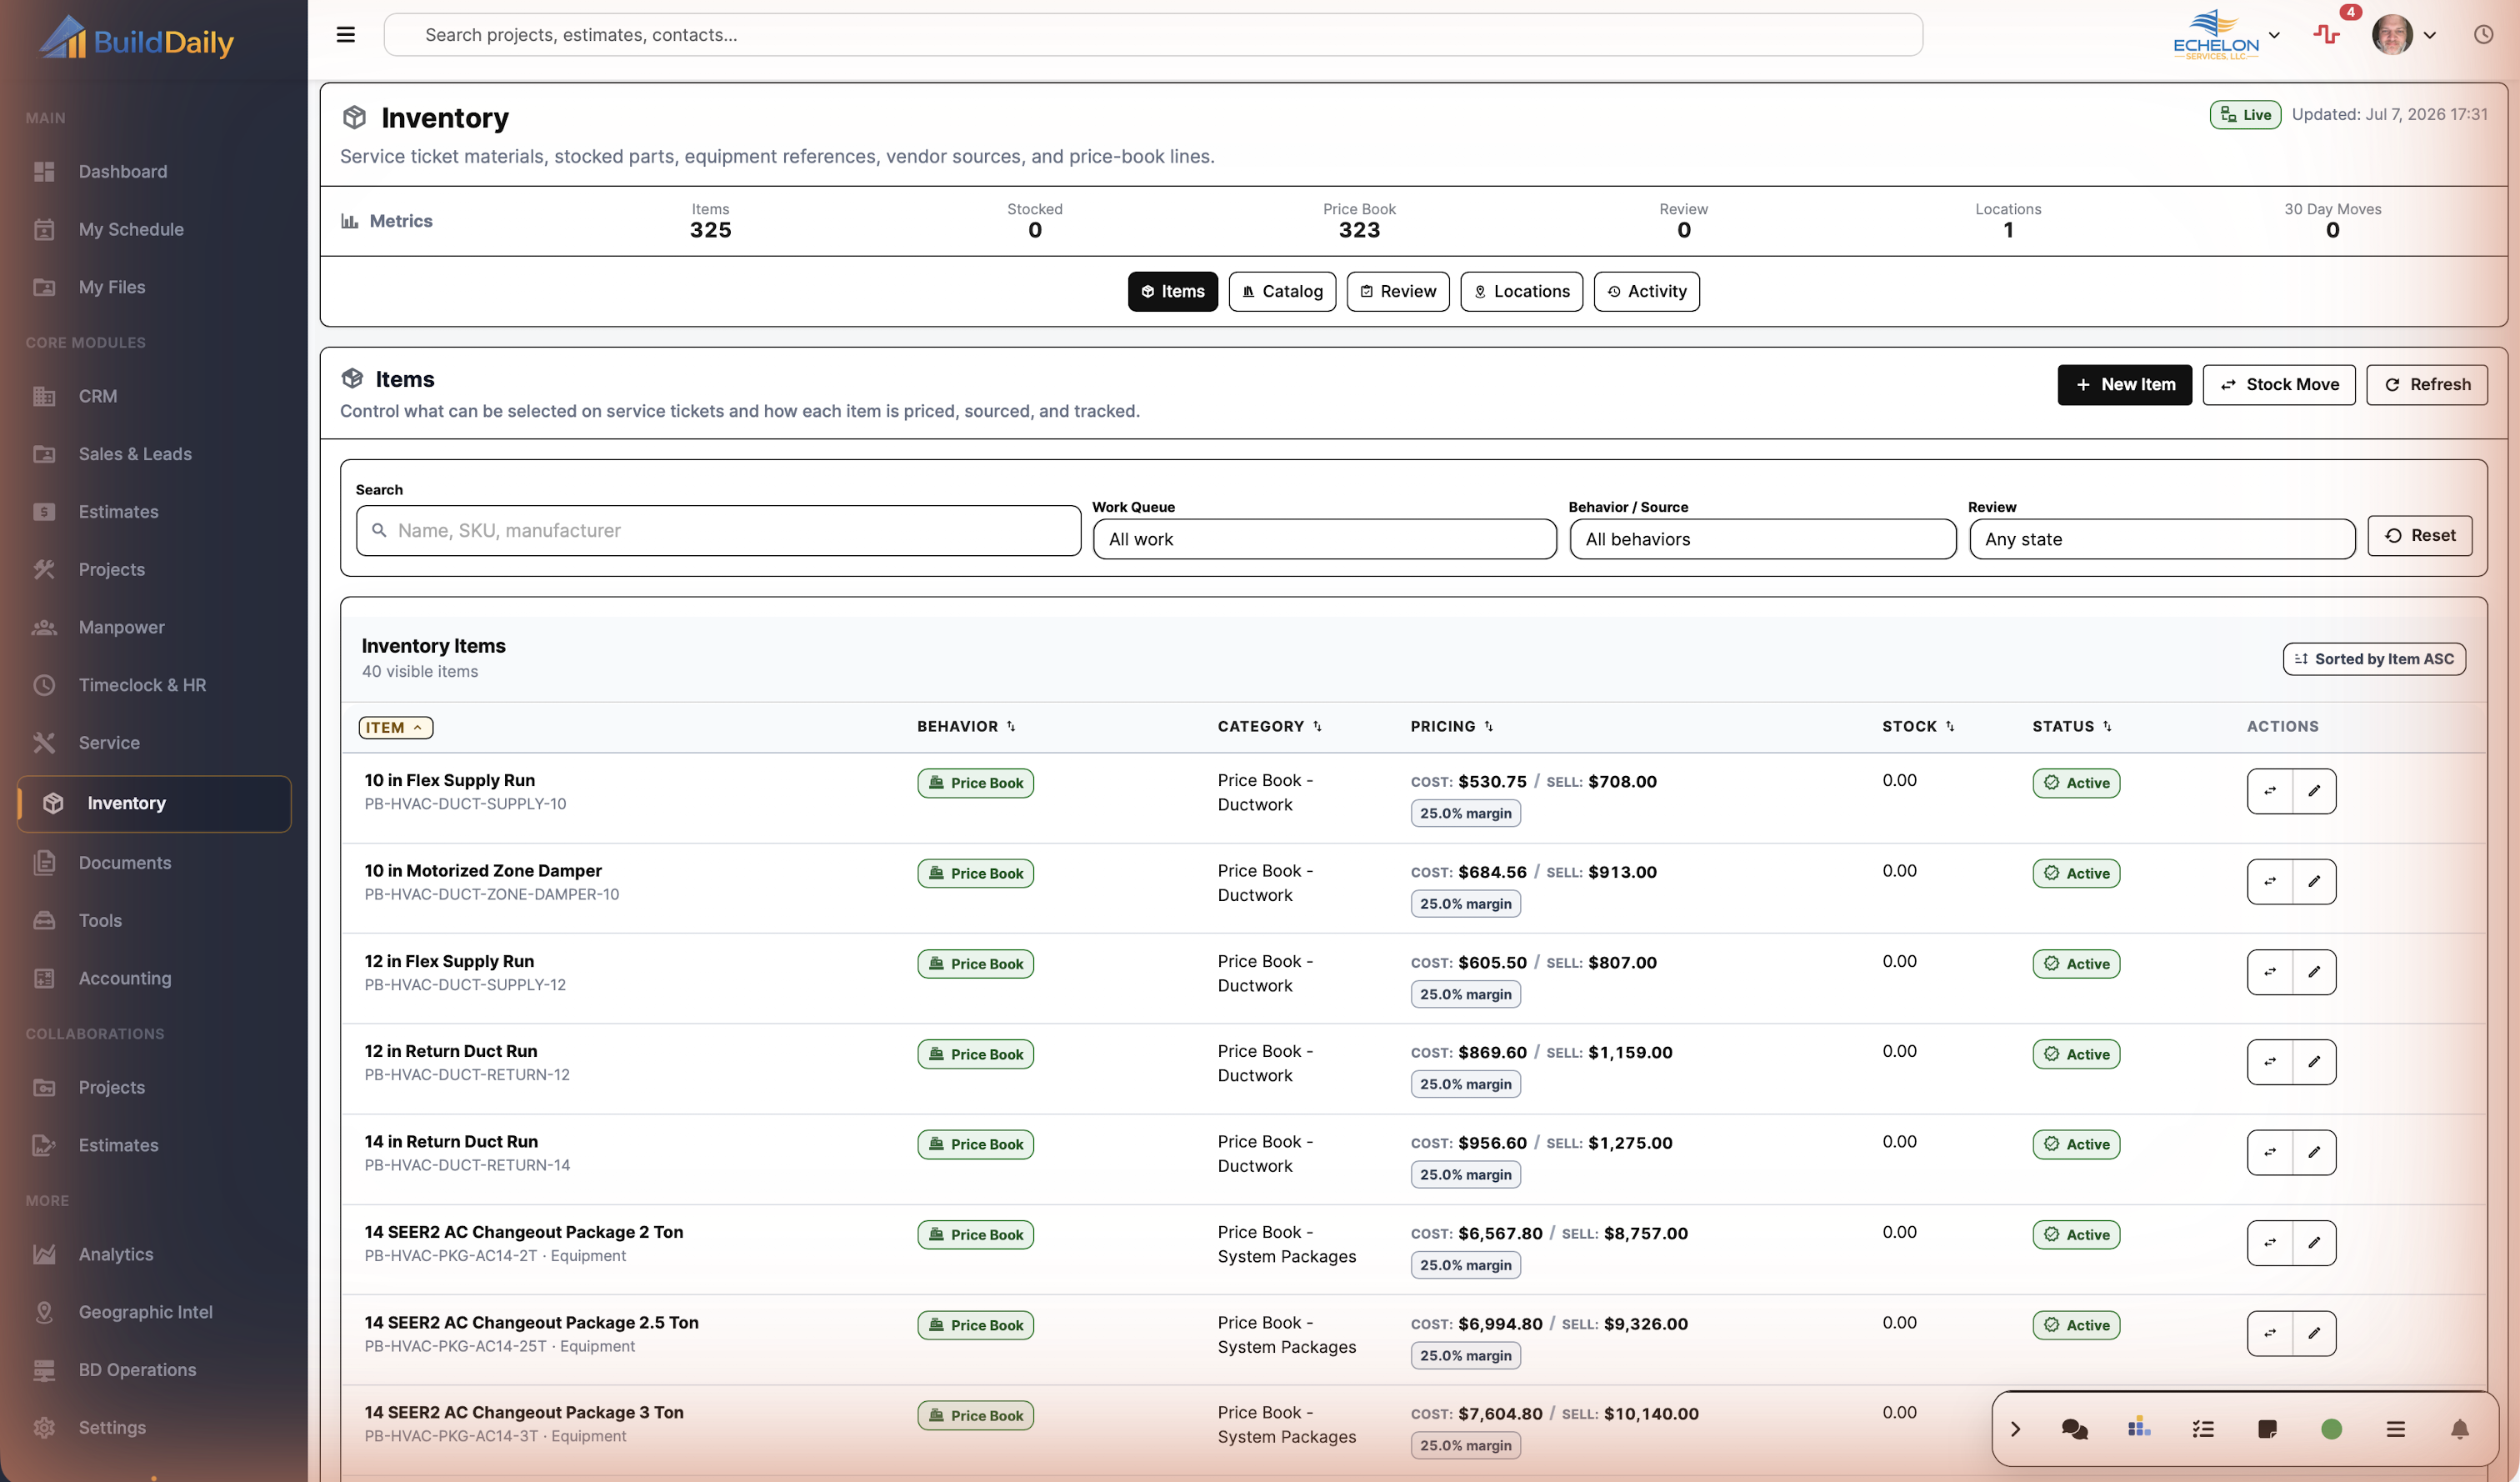2520x1482 pixels.
Task: Open the bell icon in bottom toolbar
Action: point(2459,1429)
